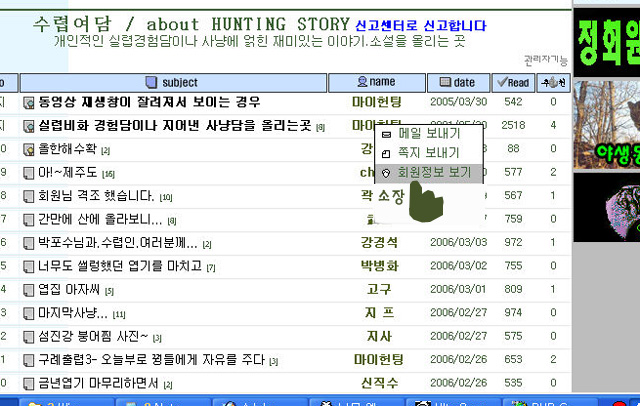The height and width of the screenshot is (406, 640).
Task: Click the notice icon beside 실렵비화 경험담이나 post
Action: coord(29,126)
